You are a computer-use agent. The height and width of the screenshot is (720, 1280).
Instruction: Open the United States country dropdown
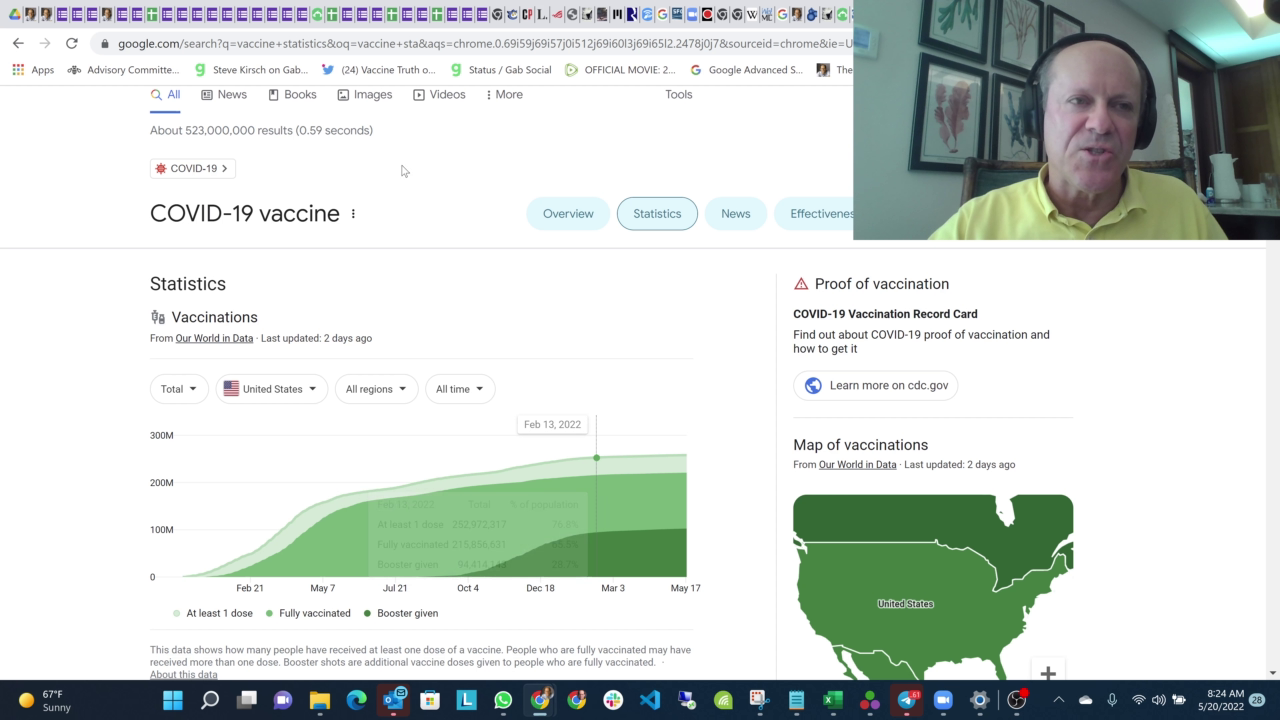[x=271, y=389]
